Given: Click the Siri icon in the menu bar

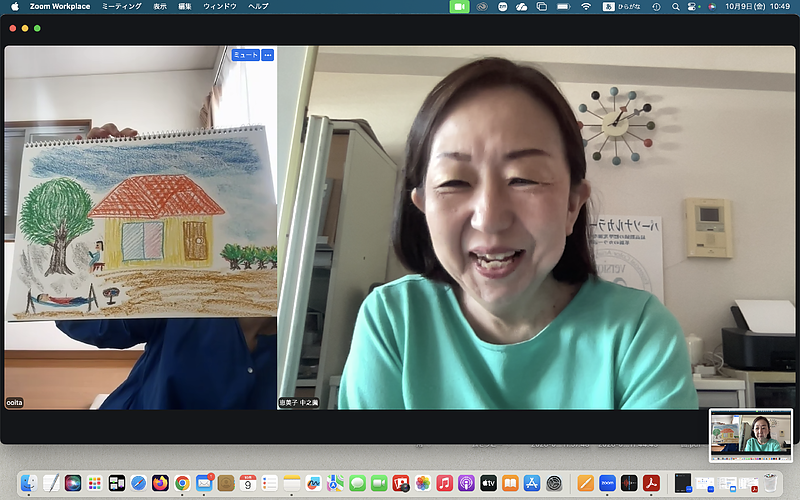Looking at the screenshot, I should pyautogui.click(x=712, y=7).
